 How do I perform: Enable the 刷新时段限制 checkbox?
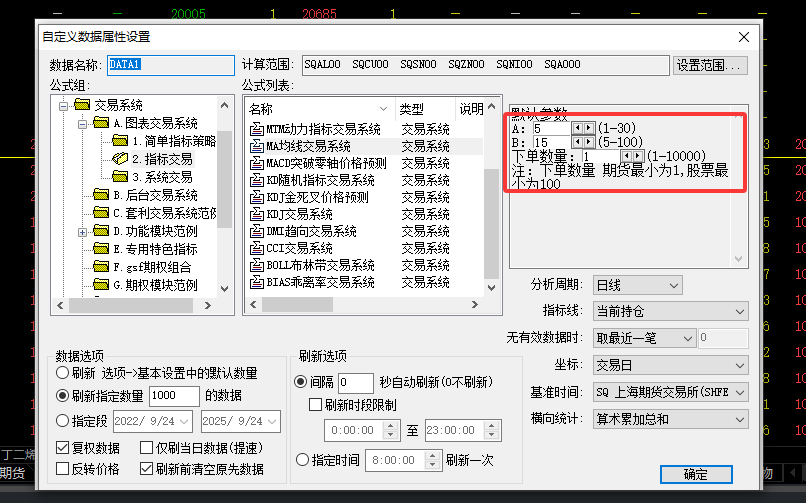coord(315,405)
